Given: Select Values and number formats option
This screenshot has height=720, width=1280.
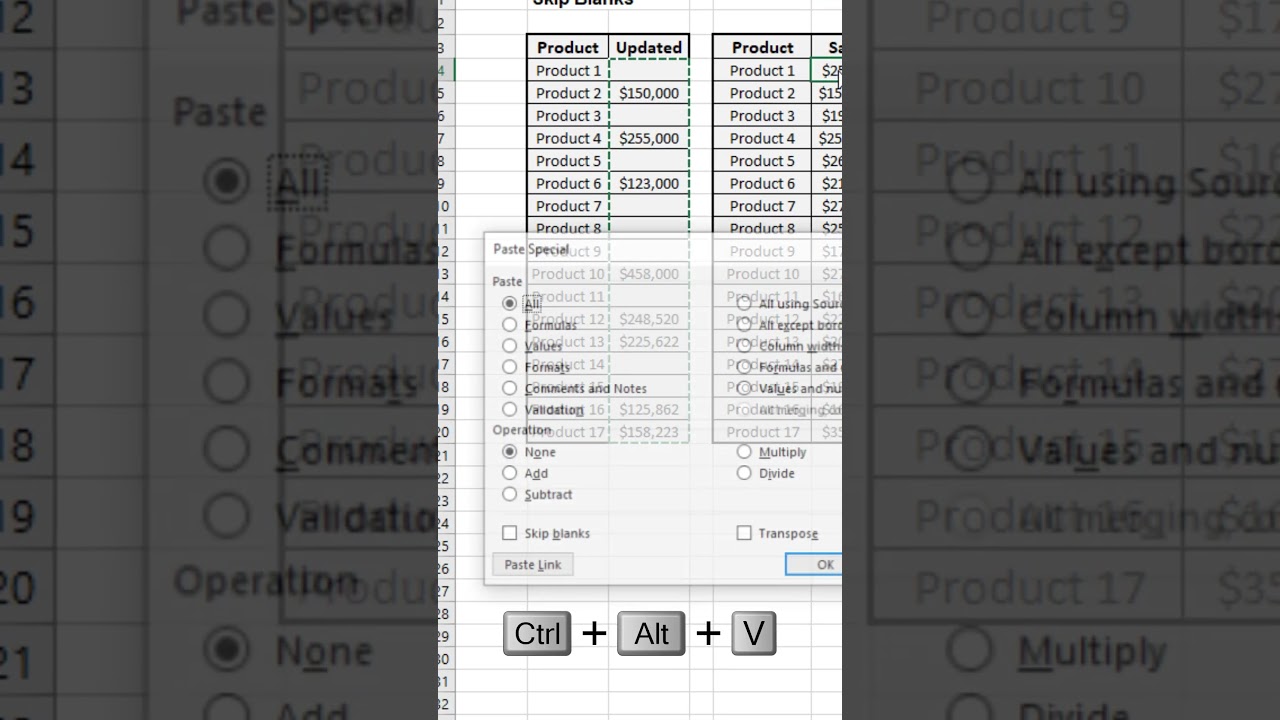Looking at the screenshot, I should (x=744, y=388).
